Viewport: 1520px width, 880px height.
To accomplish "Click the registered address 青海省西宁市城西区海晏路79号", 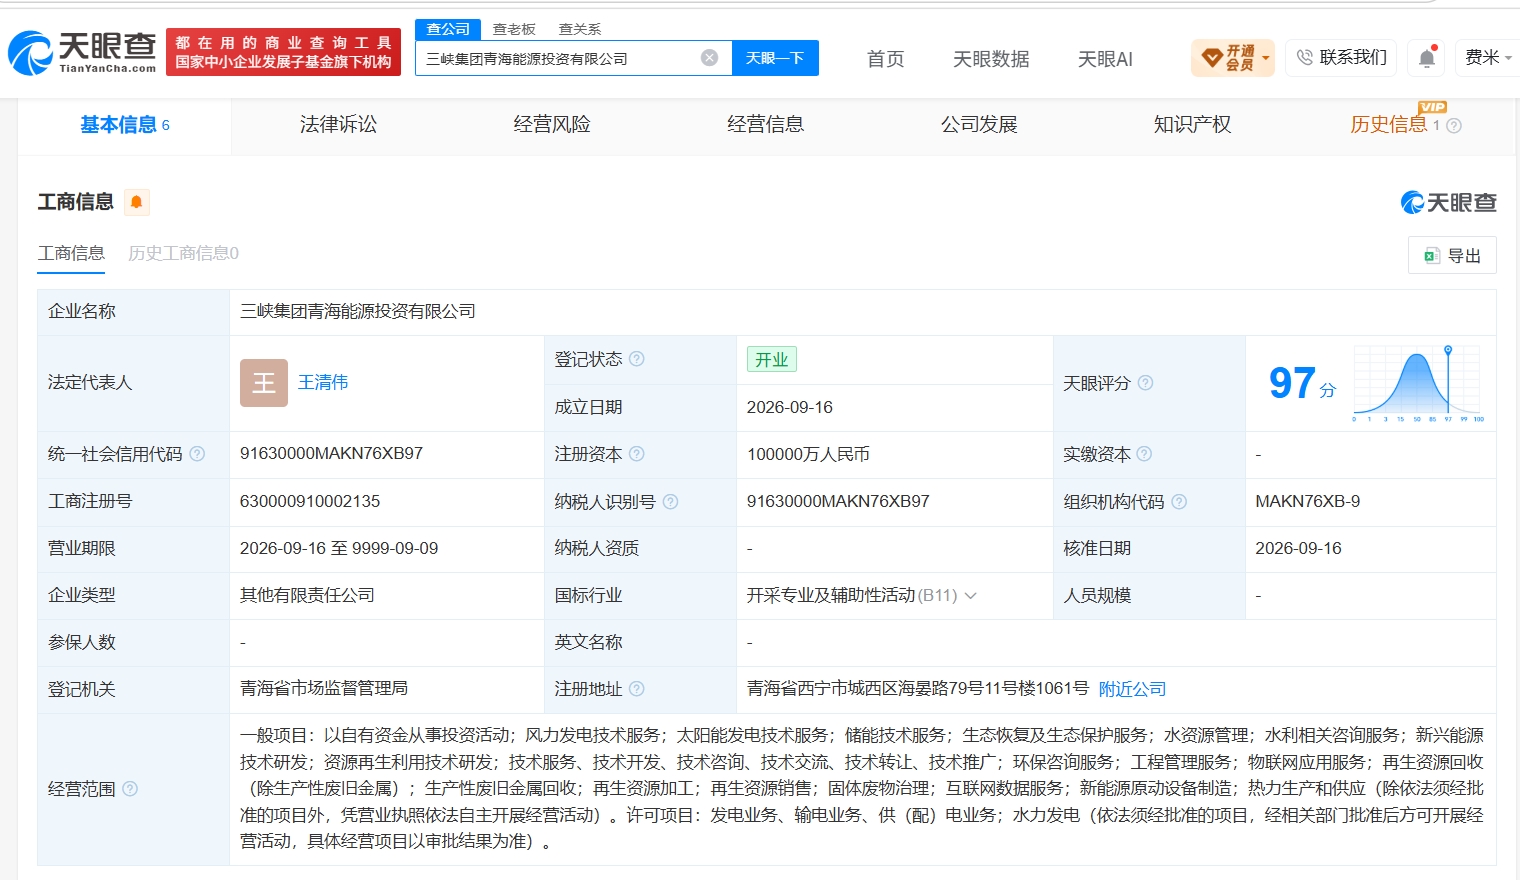I will [x=918, y=689].
